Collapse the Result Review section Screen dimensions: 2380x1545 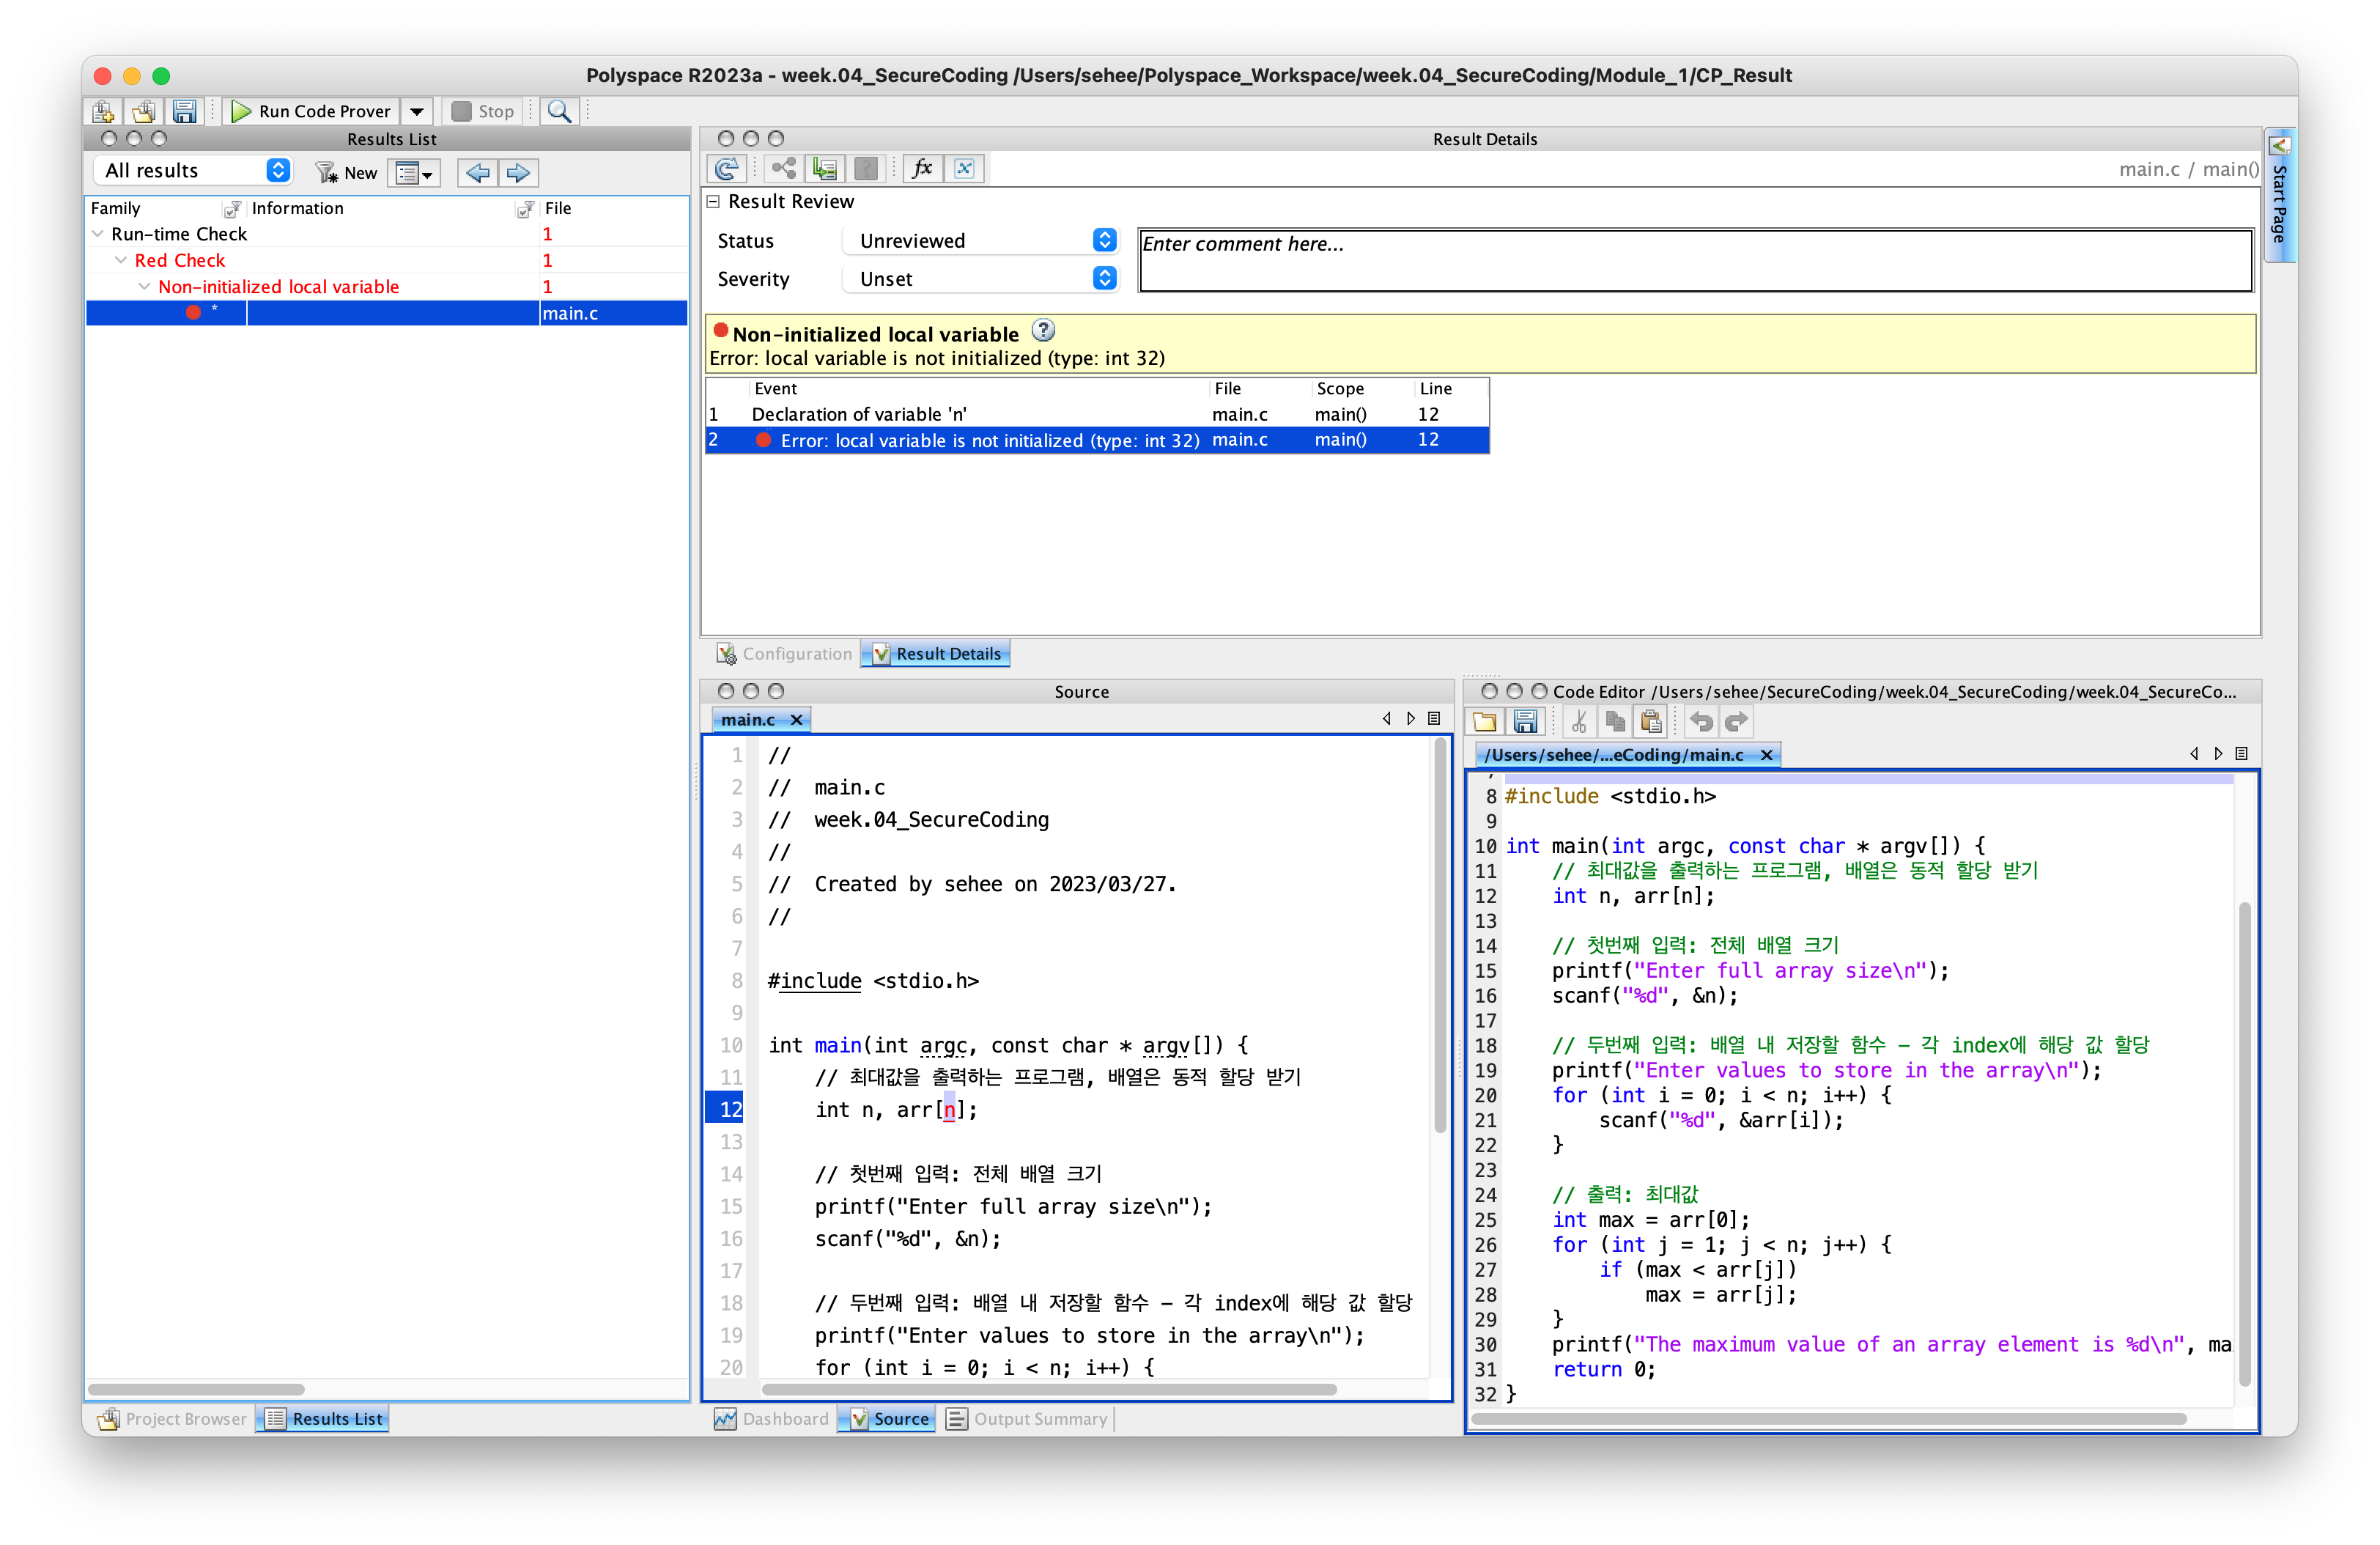tap(713, 201)
